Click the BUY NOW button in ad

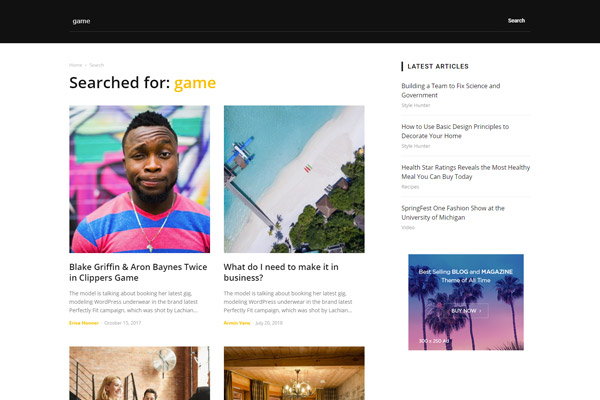click(466, 310)
